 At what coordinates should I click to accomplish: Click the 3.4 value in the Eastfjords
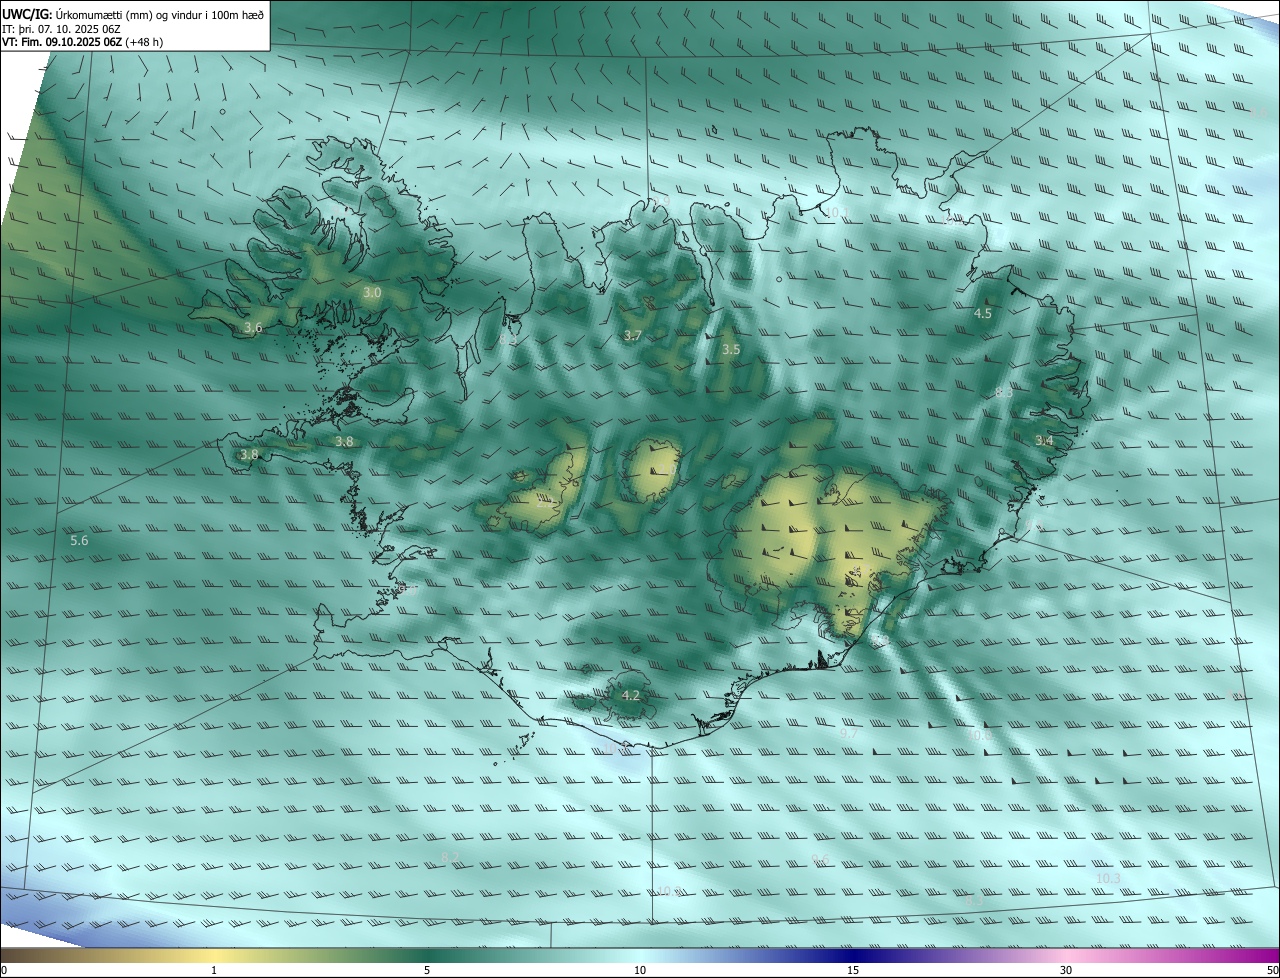[1044, 441]
